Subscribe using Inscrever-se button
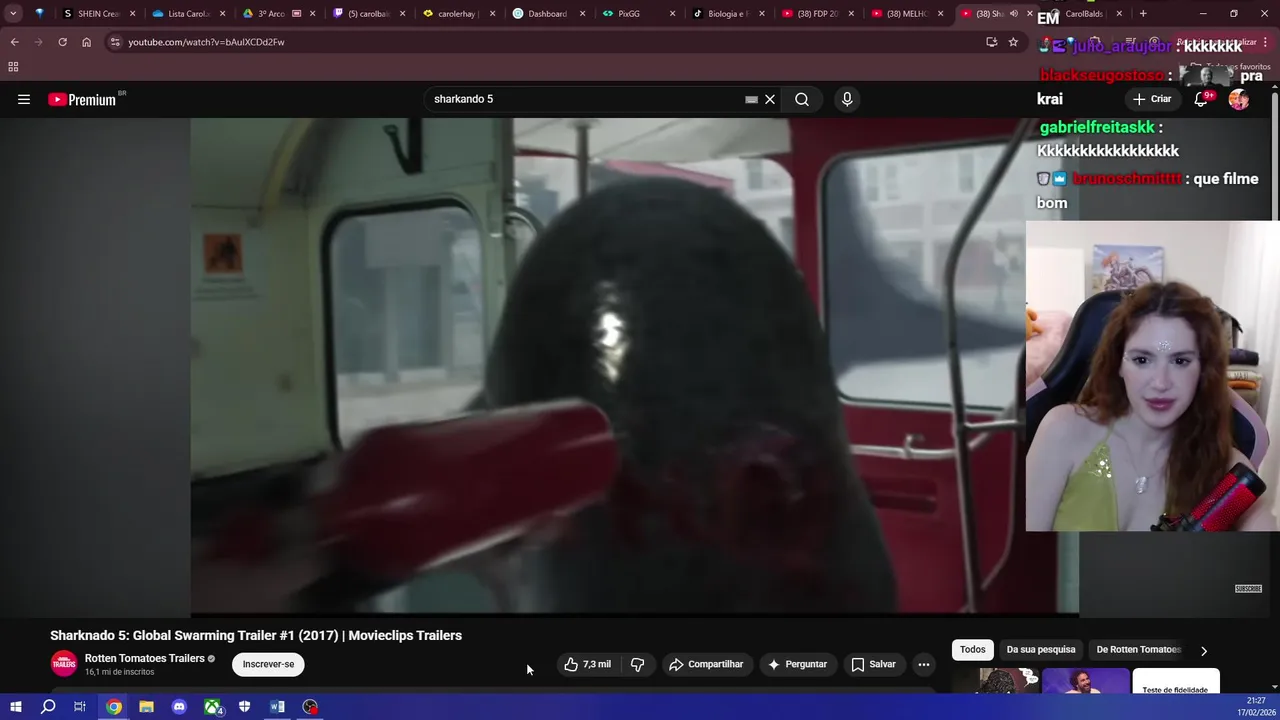Image resolution: width=1280 pixels, height=720 pixels. [268, 664]
